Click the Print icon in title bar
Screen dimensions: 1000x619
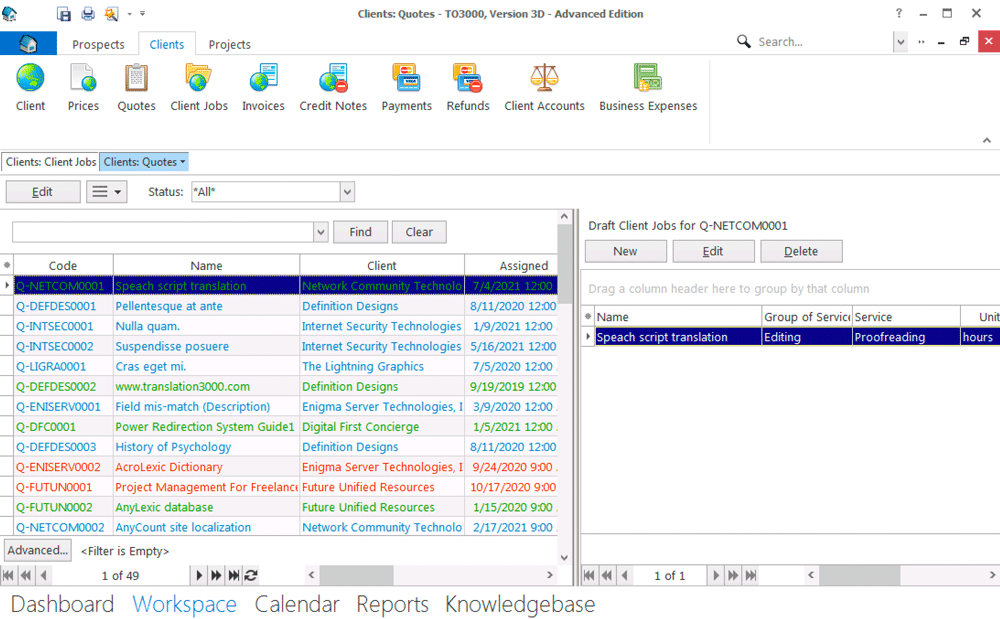pos(87,13)
